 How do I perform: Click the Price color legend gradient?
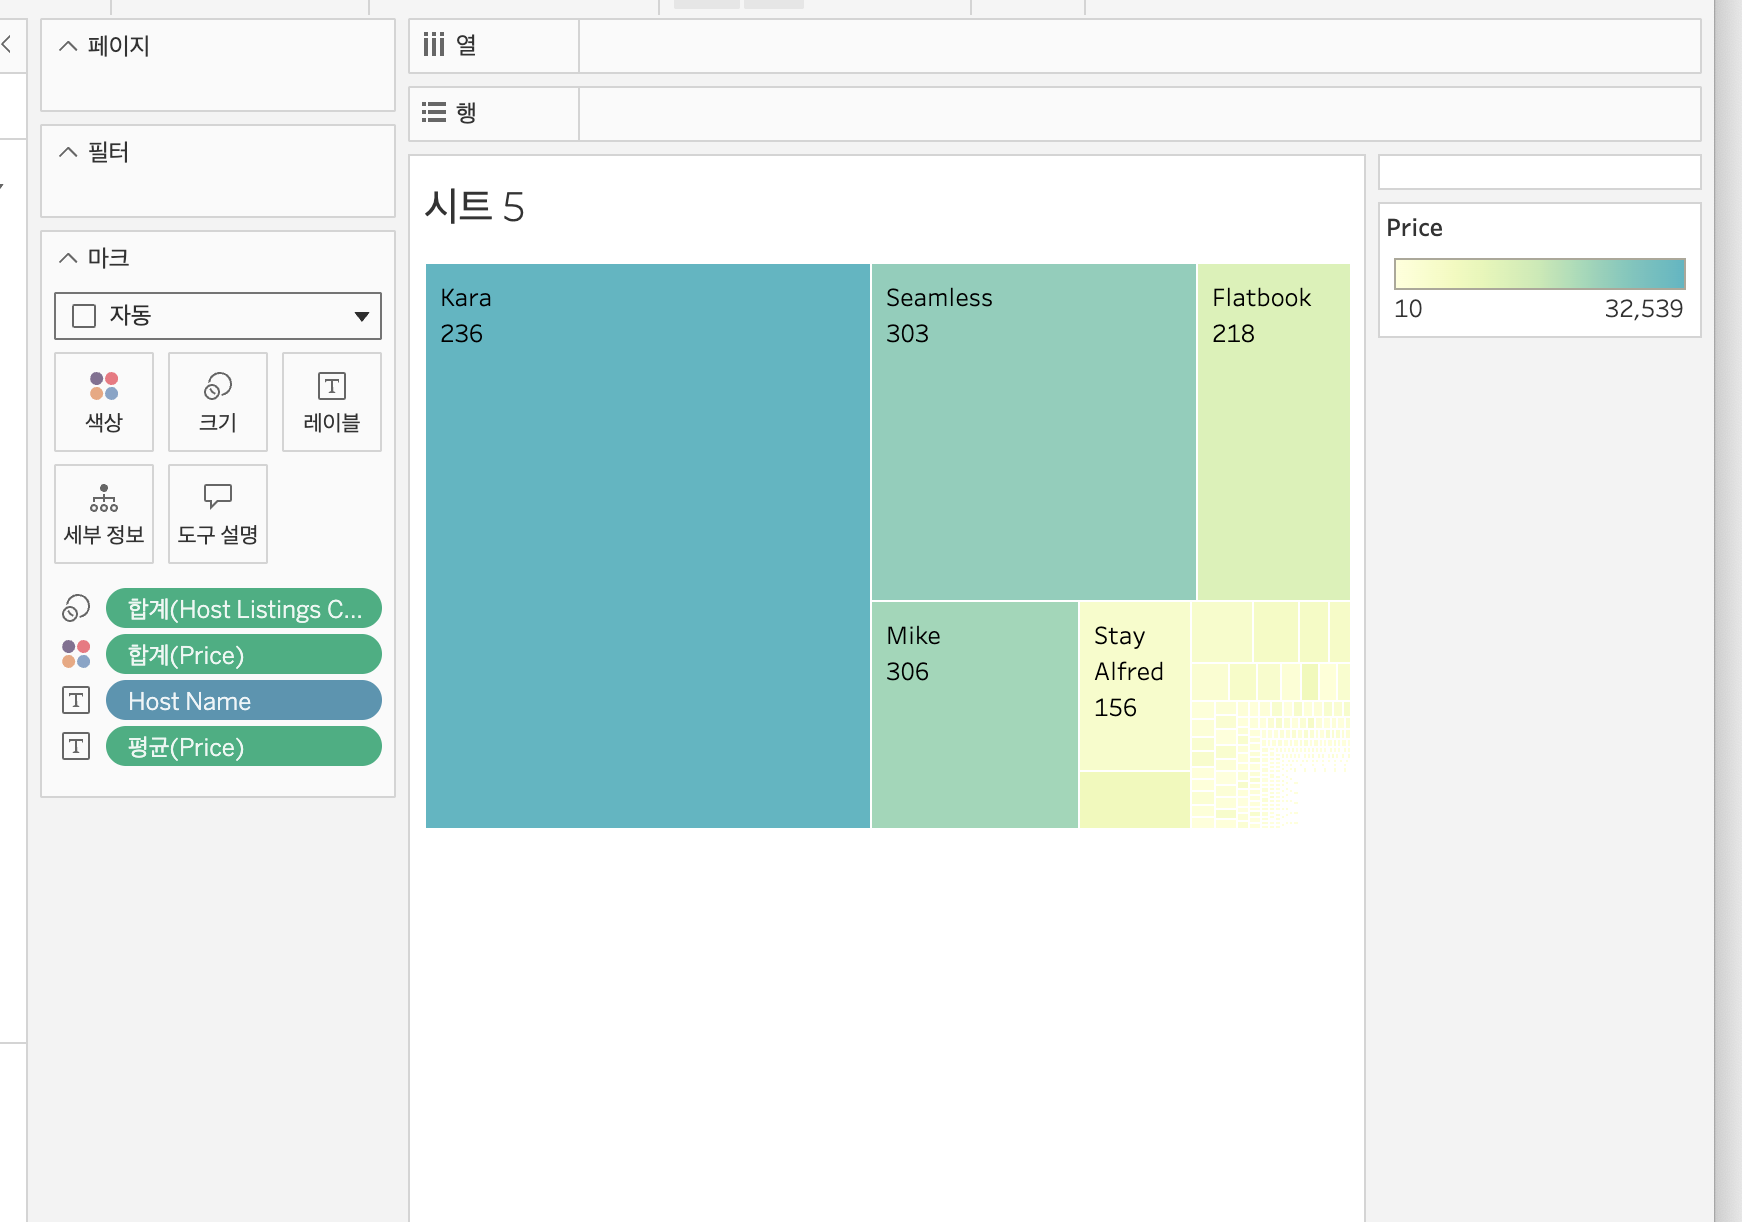(x=1540, y=274)
